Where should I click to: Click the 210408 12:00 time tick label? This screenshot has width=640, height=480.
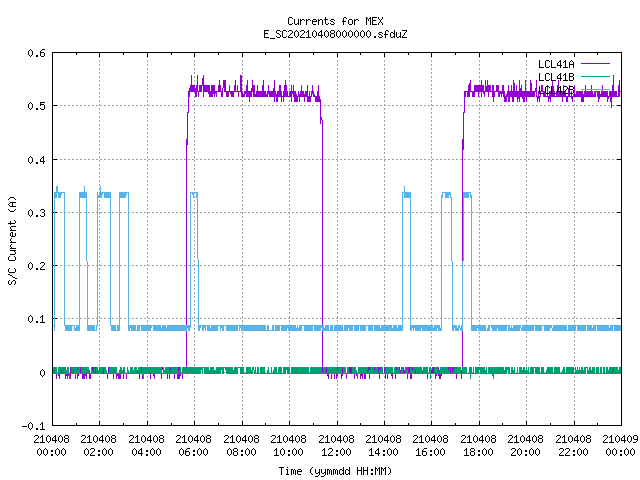pos(336,445)
